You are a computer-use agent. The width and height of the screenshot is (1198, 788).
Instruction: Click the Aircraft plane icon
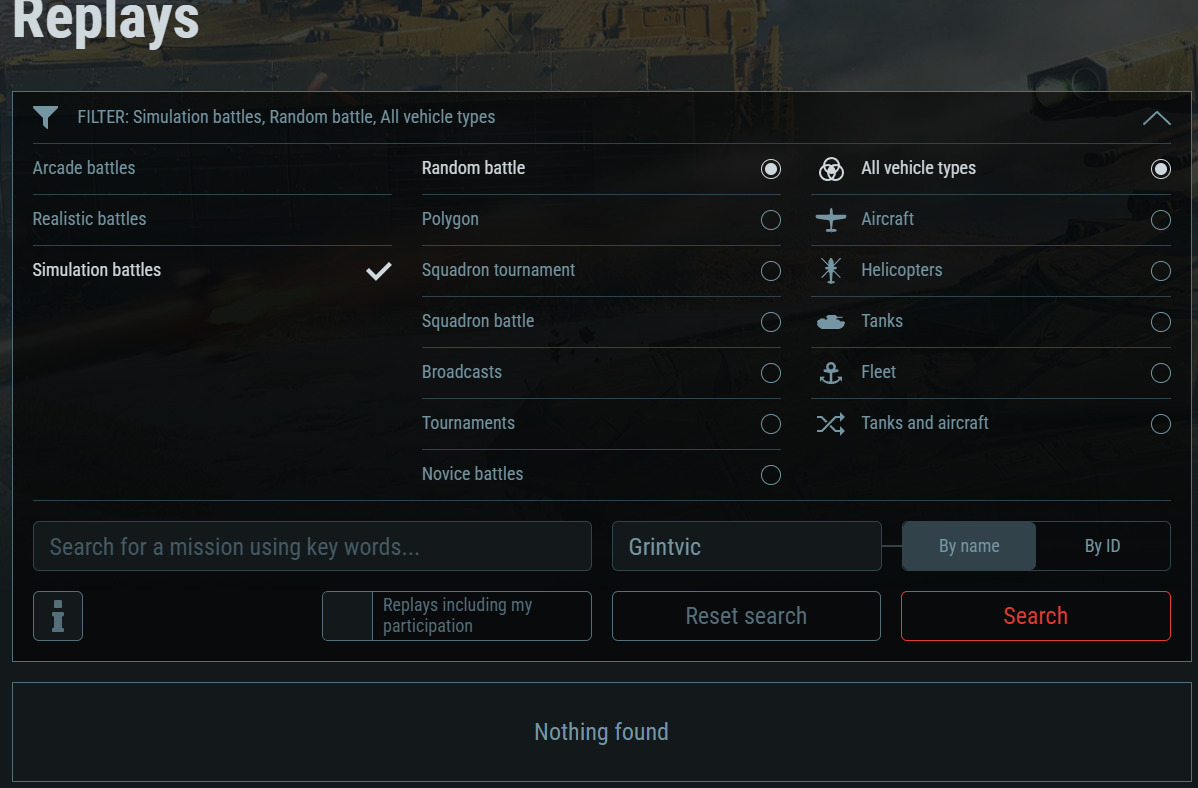pyautogui.click(x=831, y=220)
